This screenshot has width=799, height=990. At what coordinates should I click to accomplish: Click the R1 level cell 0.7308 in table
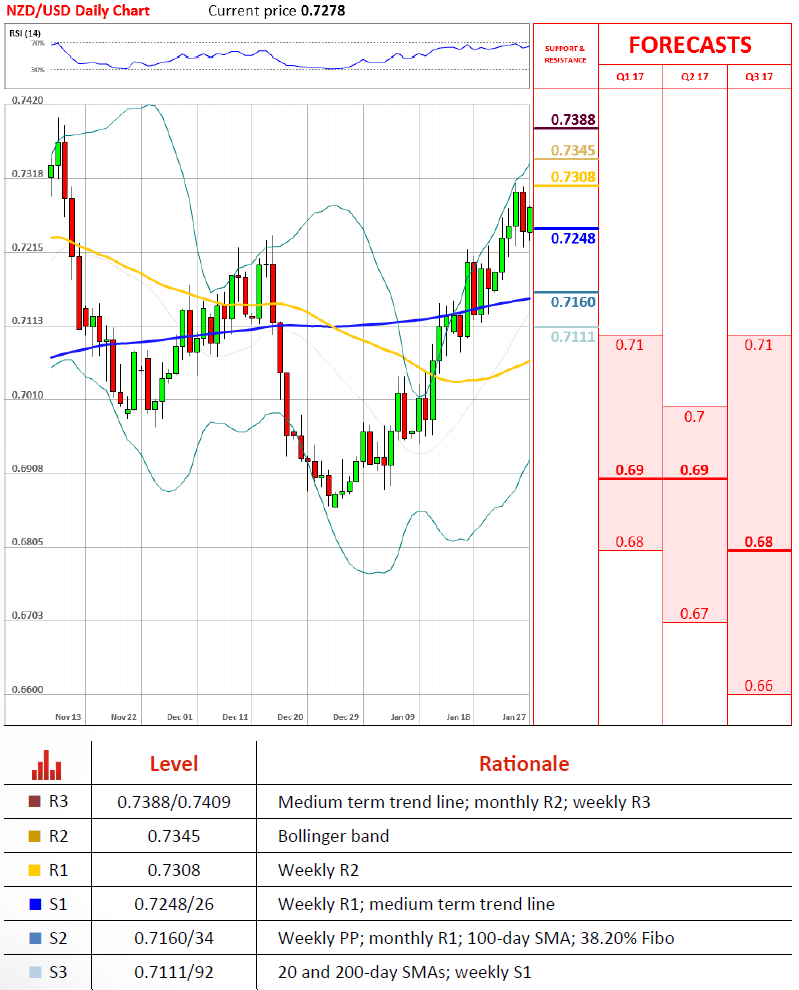(x=174, y=870)
